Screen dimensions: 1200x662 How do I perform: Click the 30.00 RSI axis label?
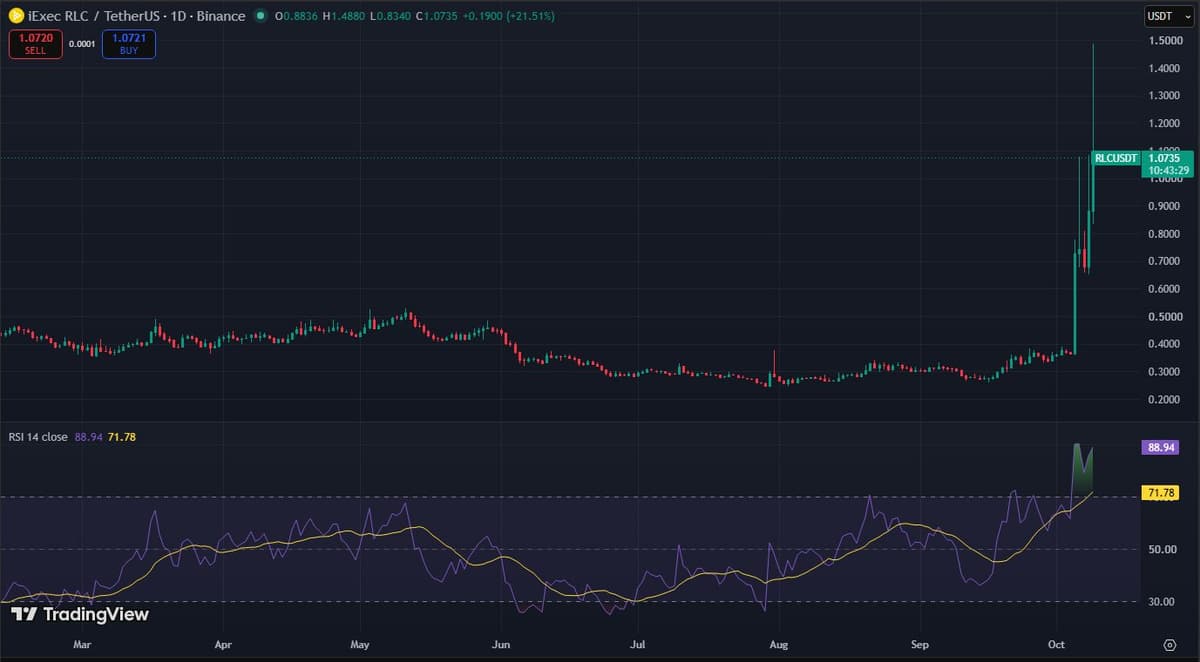[1162, 602]
